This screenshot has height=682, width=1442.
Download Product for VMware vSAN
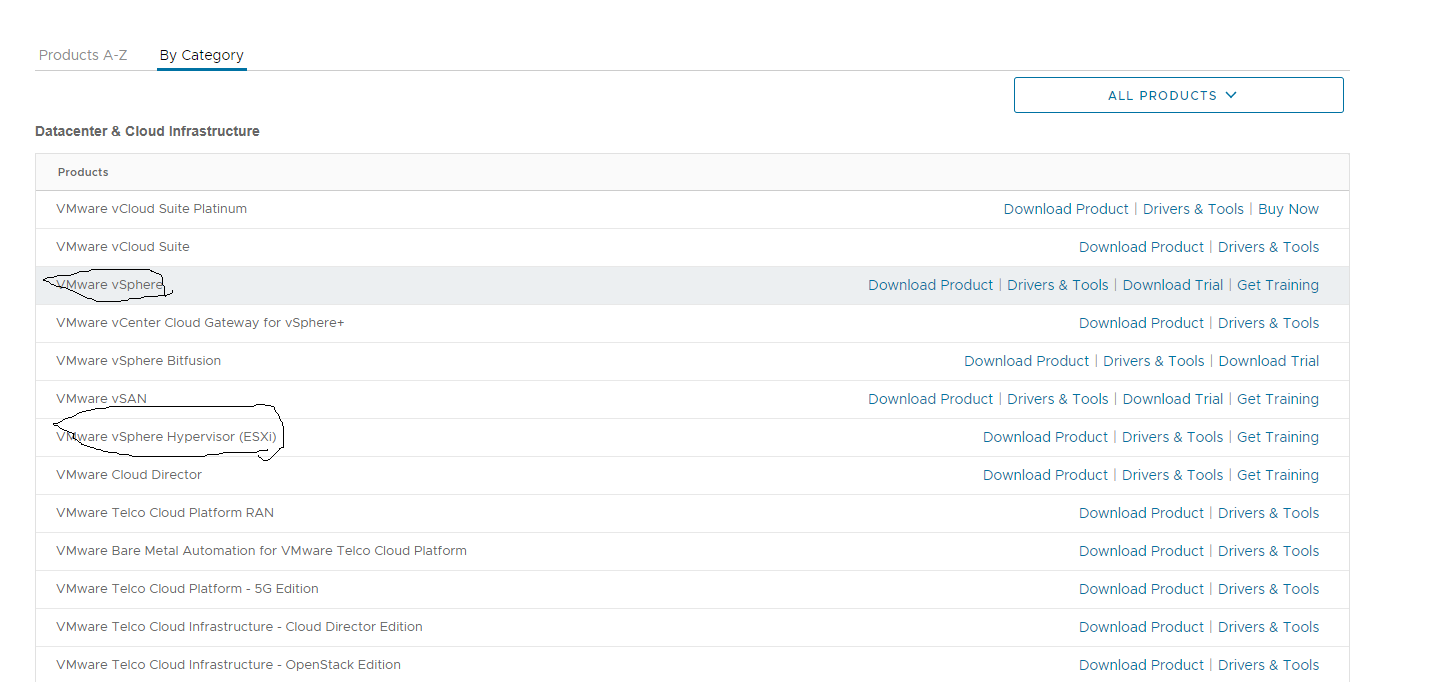930,399
